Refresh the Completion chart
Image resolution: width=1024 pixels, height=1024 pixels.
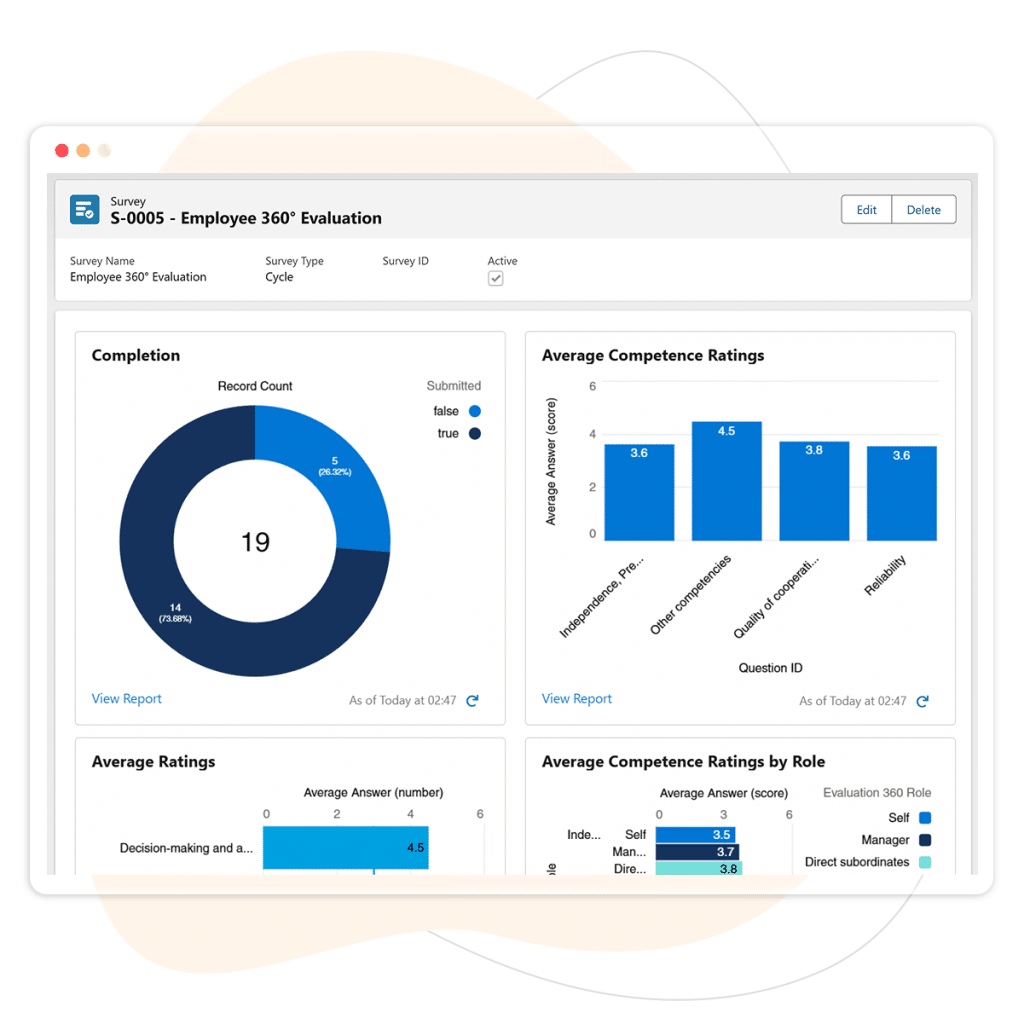472,701
